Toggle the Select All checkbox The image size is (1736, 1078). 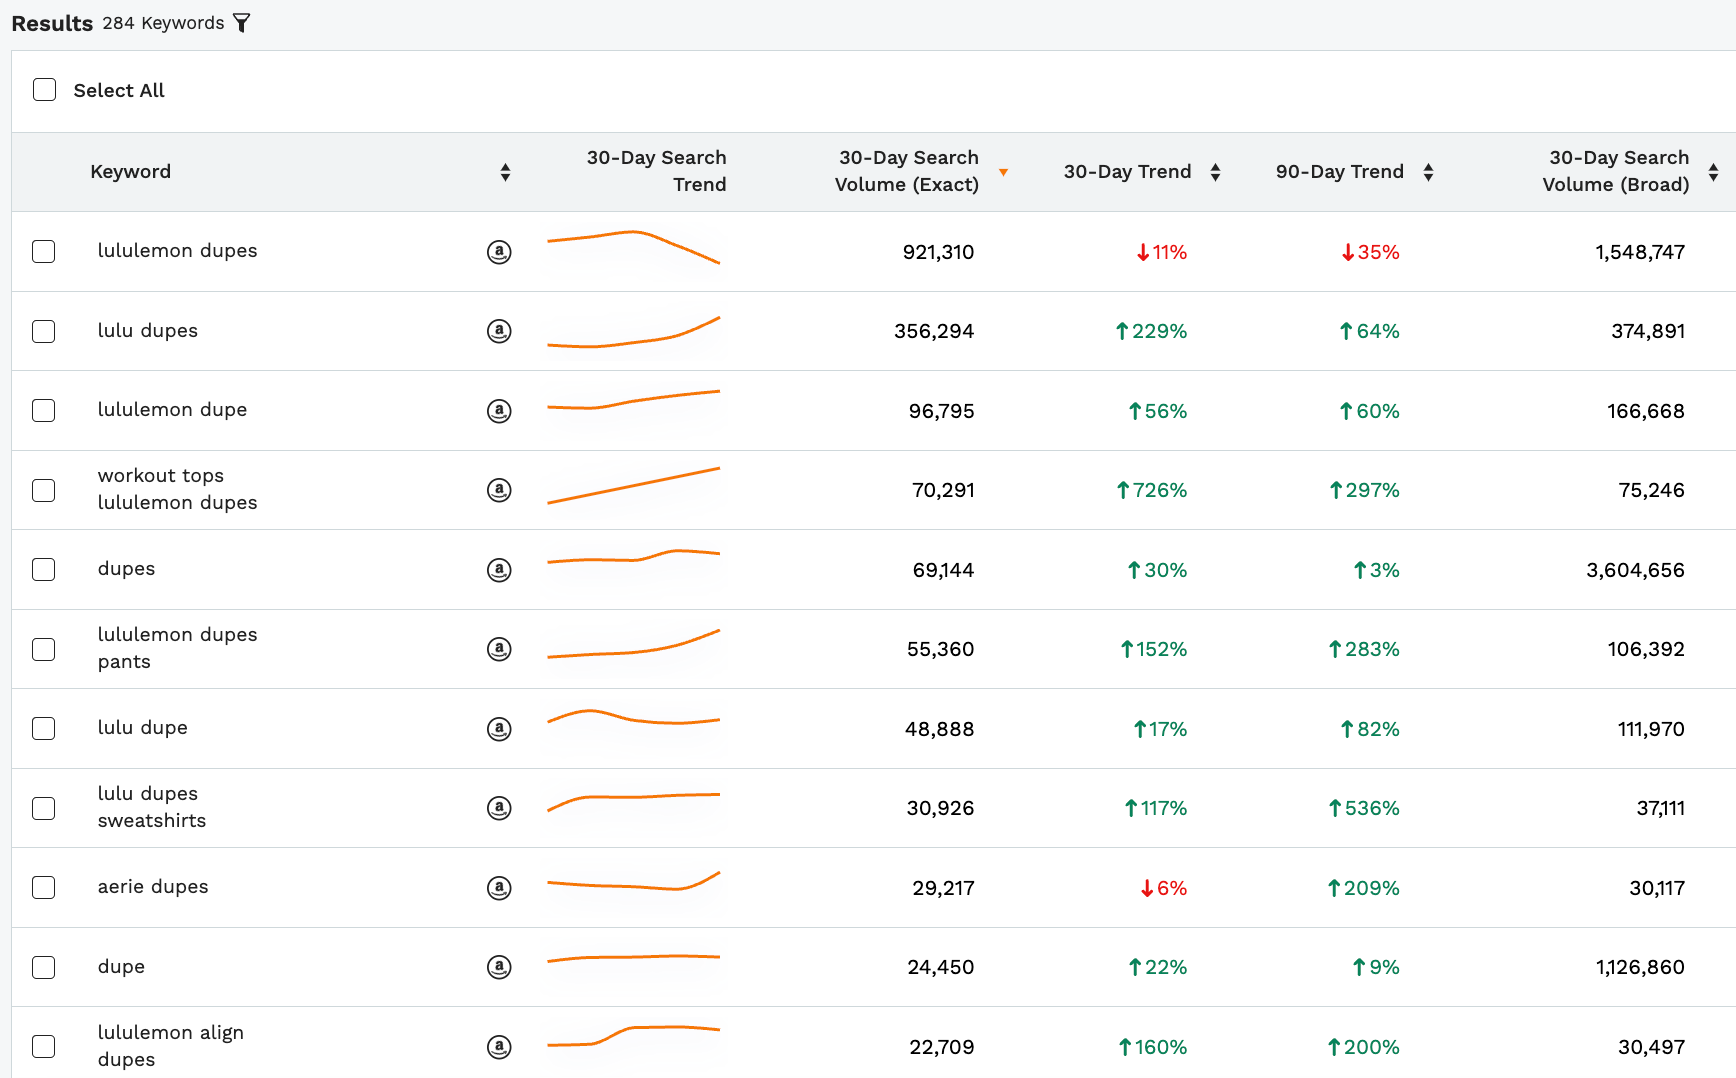[44, 90]
